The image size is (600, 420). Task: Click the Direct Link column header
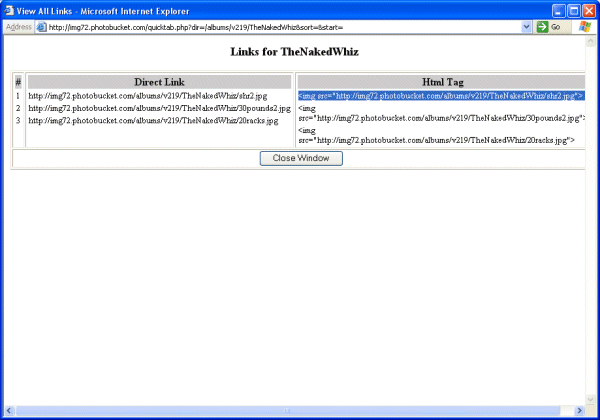tap(159, 82)
